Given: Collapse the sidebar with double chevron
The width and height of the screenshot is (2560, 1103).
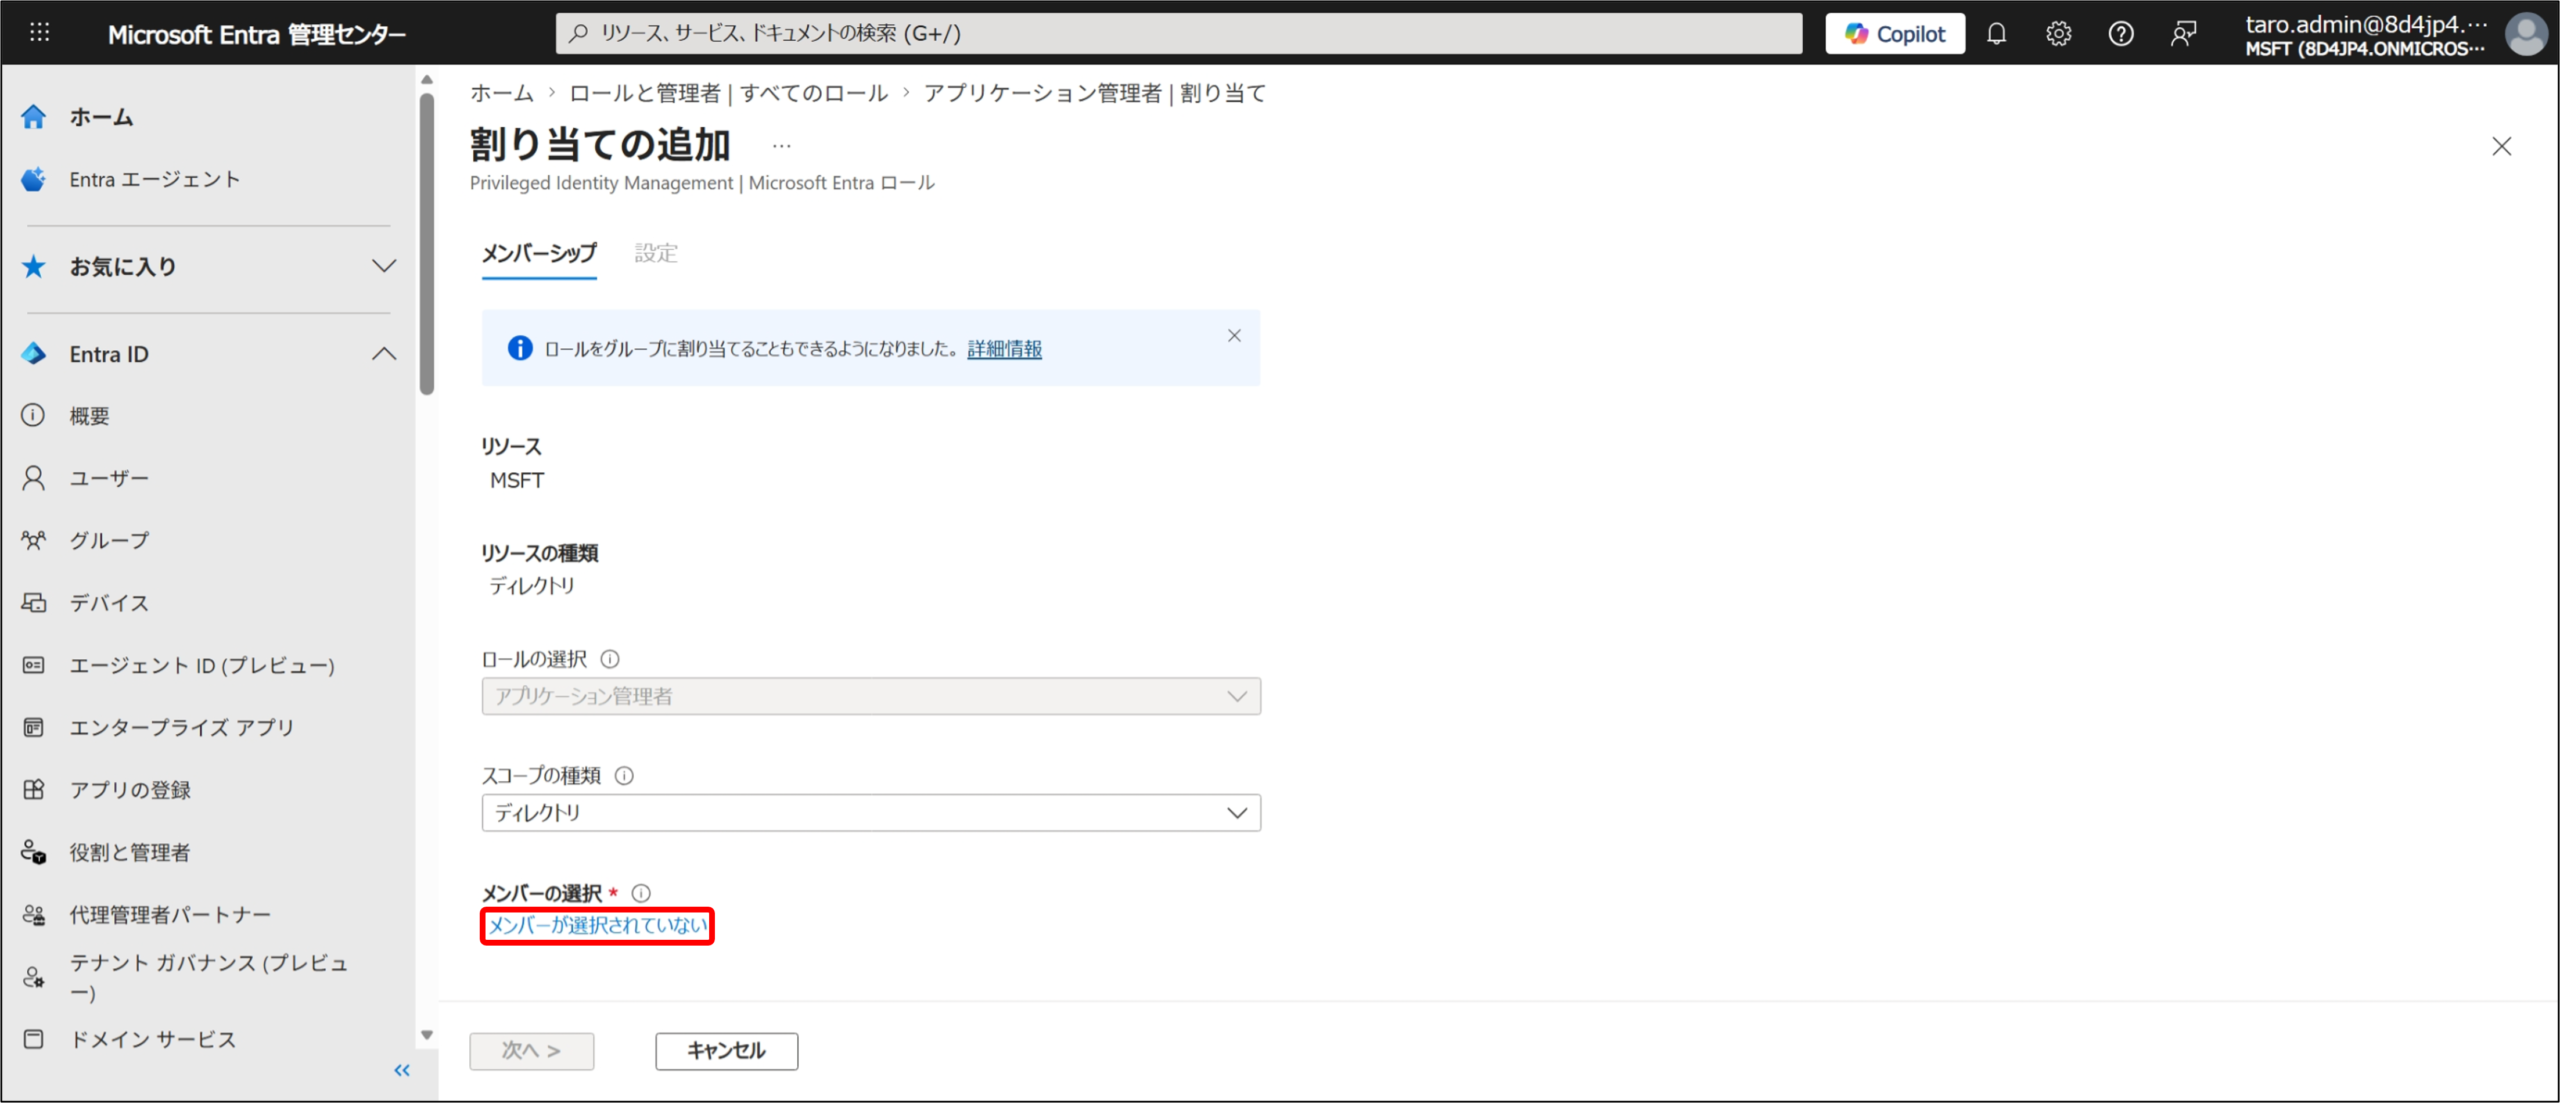Looking at the screenshot, I should [x=402, y=1070].
